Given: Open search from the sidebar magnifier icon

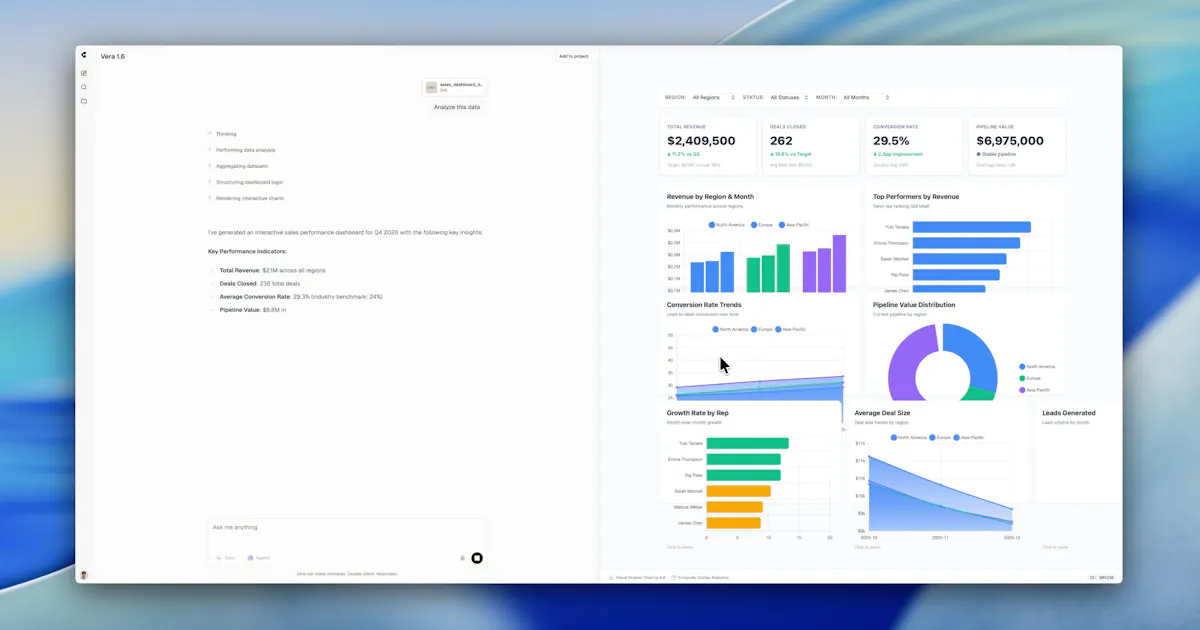Looking at the screenshot, I should point(84,87).
